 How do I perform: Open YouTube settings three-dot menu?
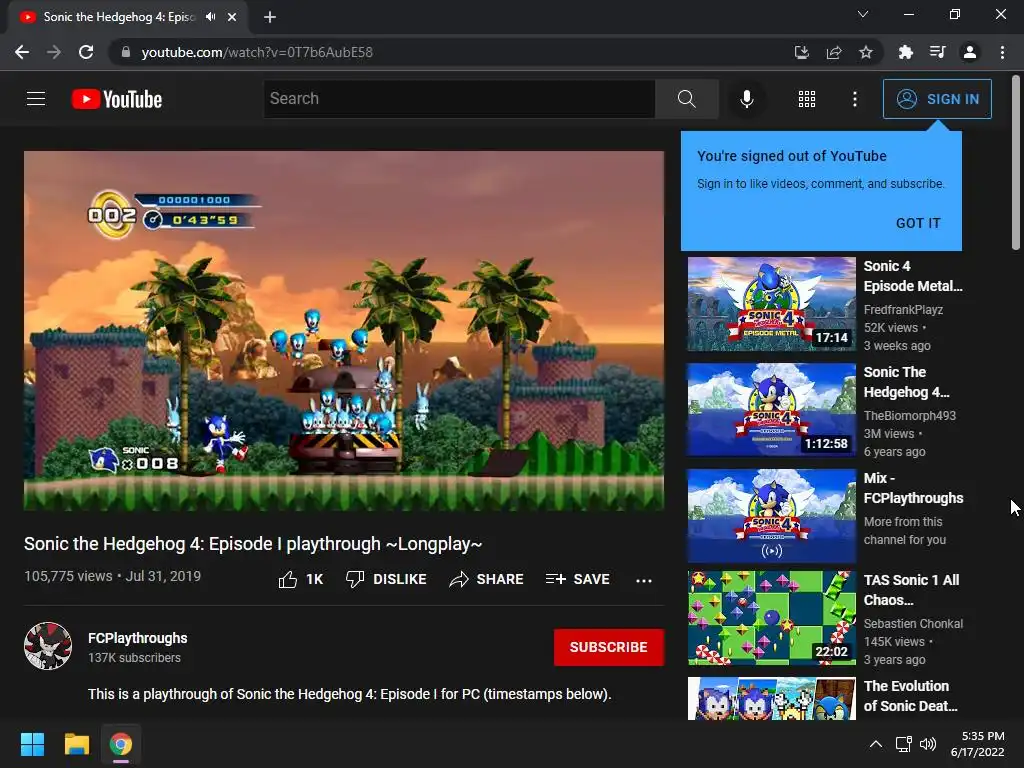pyautogui.click(x=854, y=99)
